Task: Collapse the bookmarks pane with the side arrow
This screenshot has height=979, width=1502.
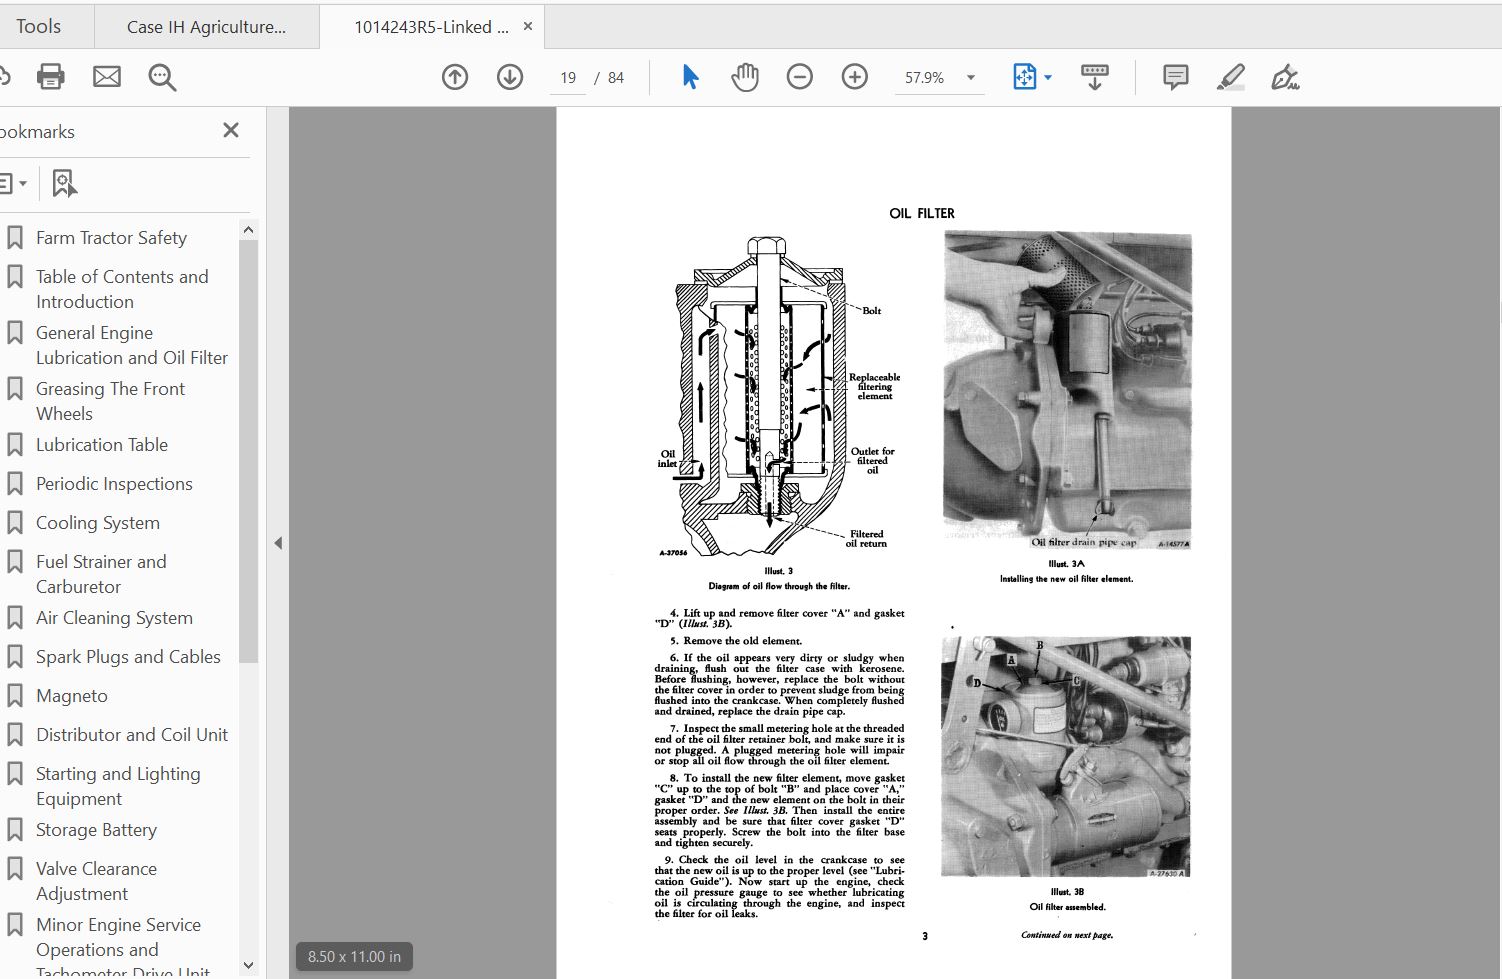Action: (x=278, y=543)
